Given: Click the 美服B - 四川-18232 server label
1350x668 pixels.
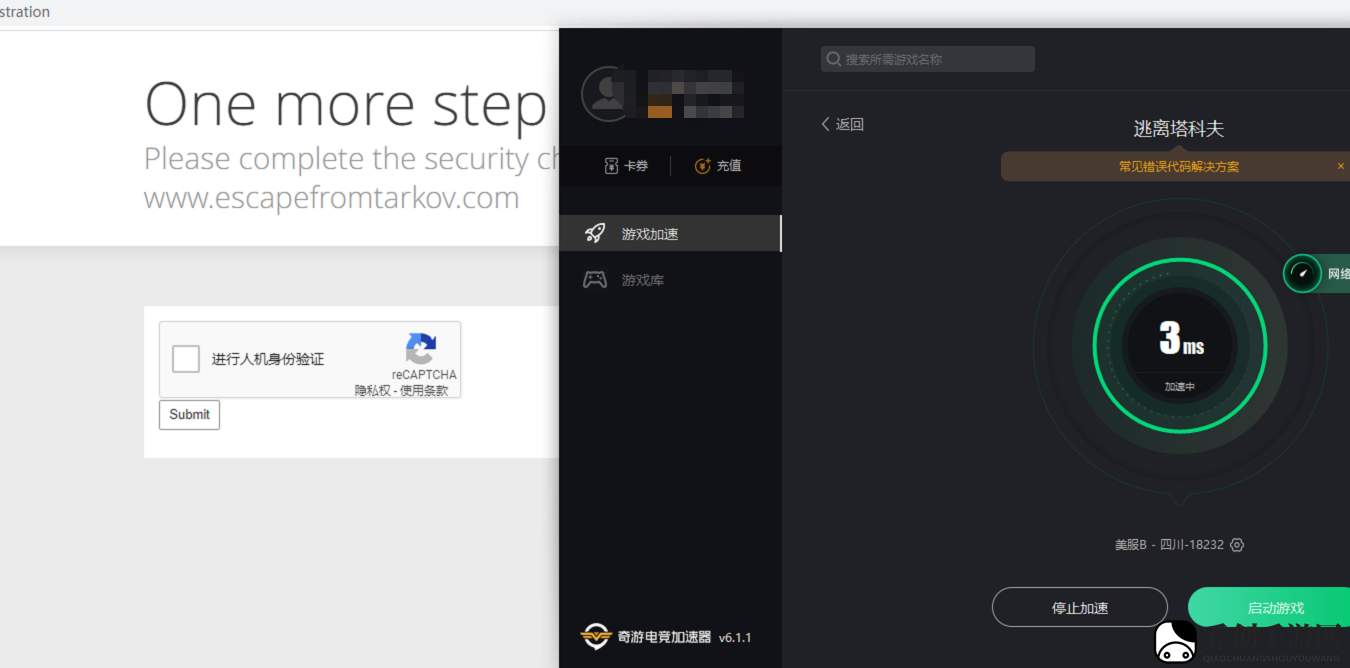Looking at the screenshot, I should click(x=1169, y=545).
